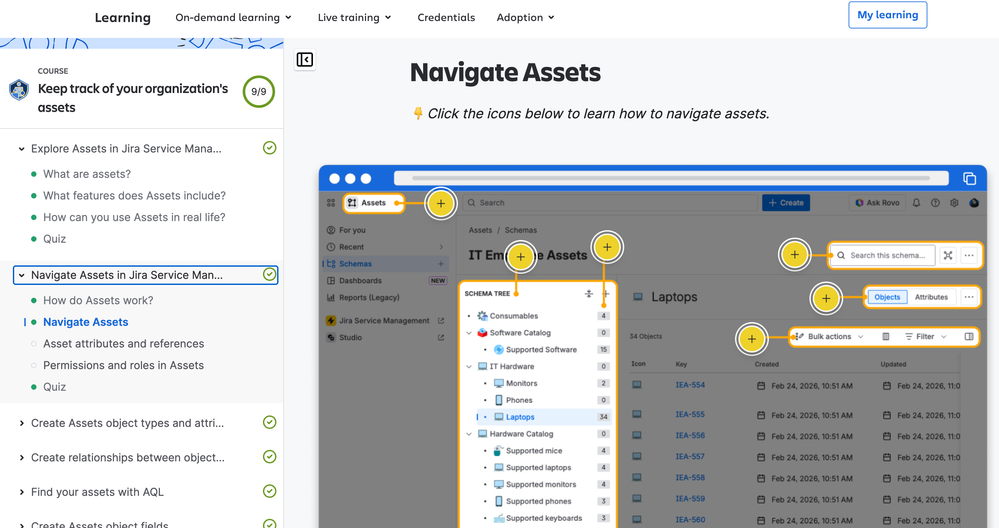The width and height of the screenshot is (999, 528).
Task: Expand Create Assets object types and attri... section
Action: (x=21, y=423)
